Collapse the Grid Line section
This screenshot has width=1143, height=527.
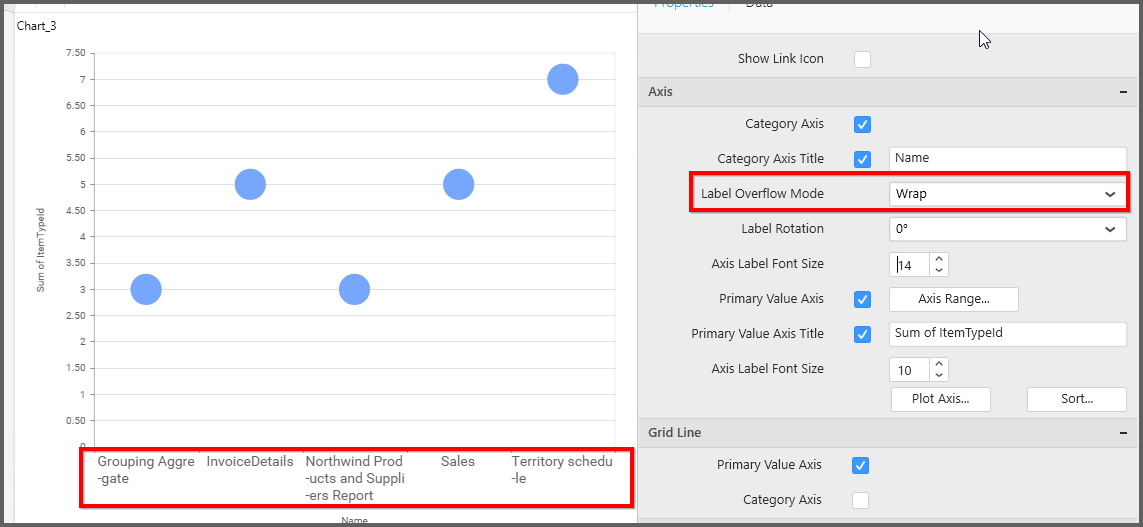1123,433
